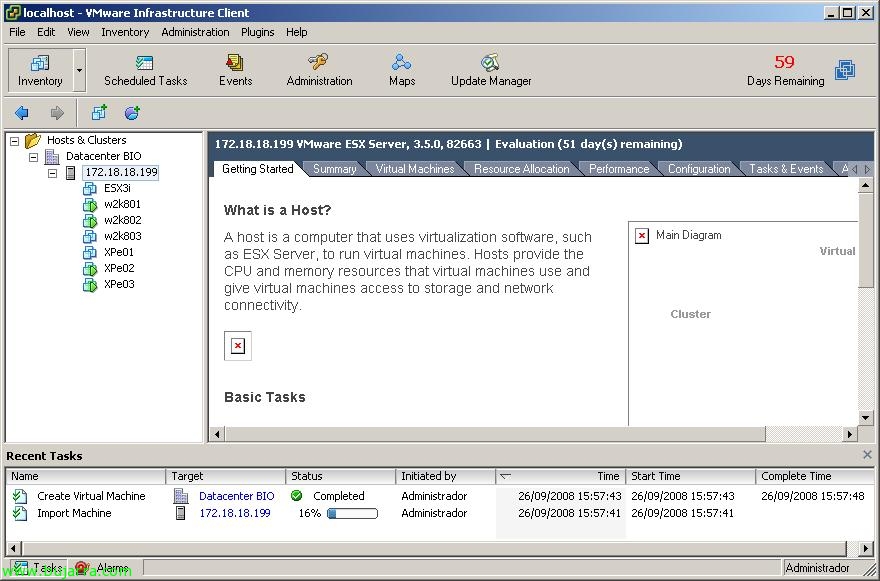Collapse the 172.18.18.199 host node
This screenshot has width=880, height=581.
(x=52, y=173)
